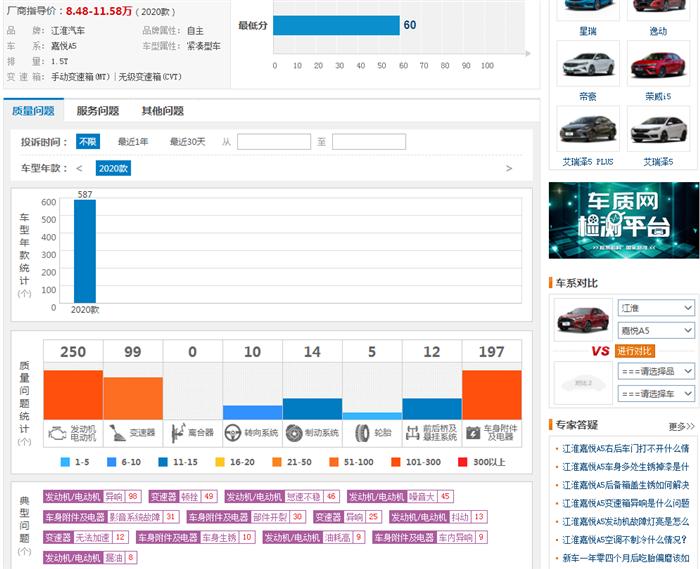Open 江淮嘉悦A5变速箱异响 question link
Image resolution: width=700 pixels, height=569 pixels.
(625, 503)
